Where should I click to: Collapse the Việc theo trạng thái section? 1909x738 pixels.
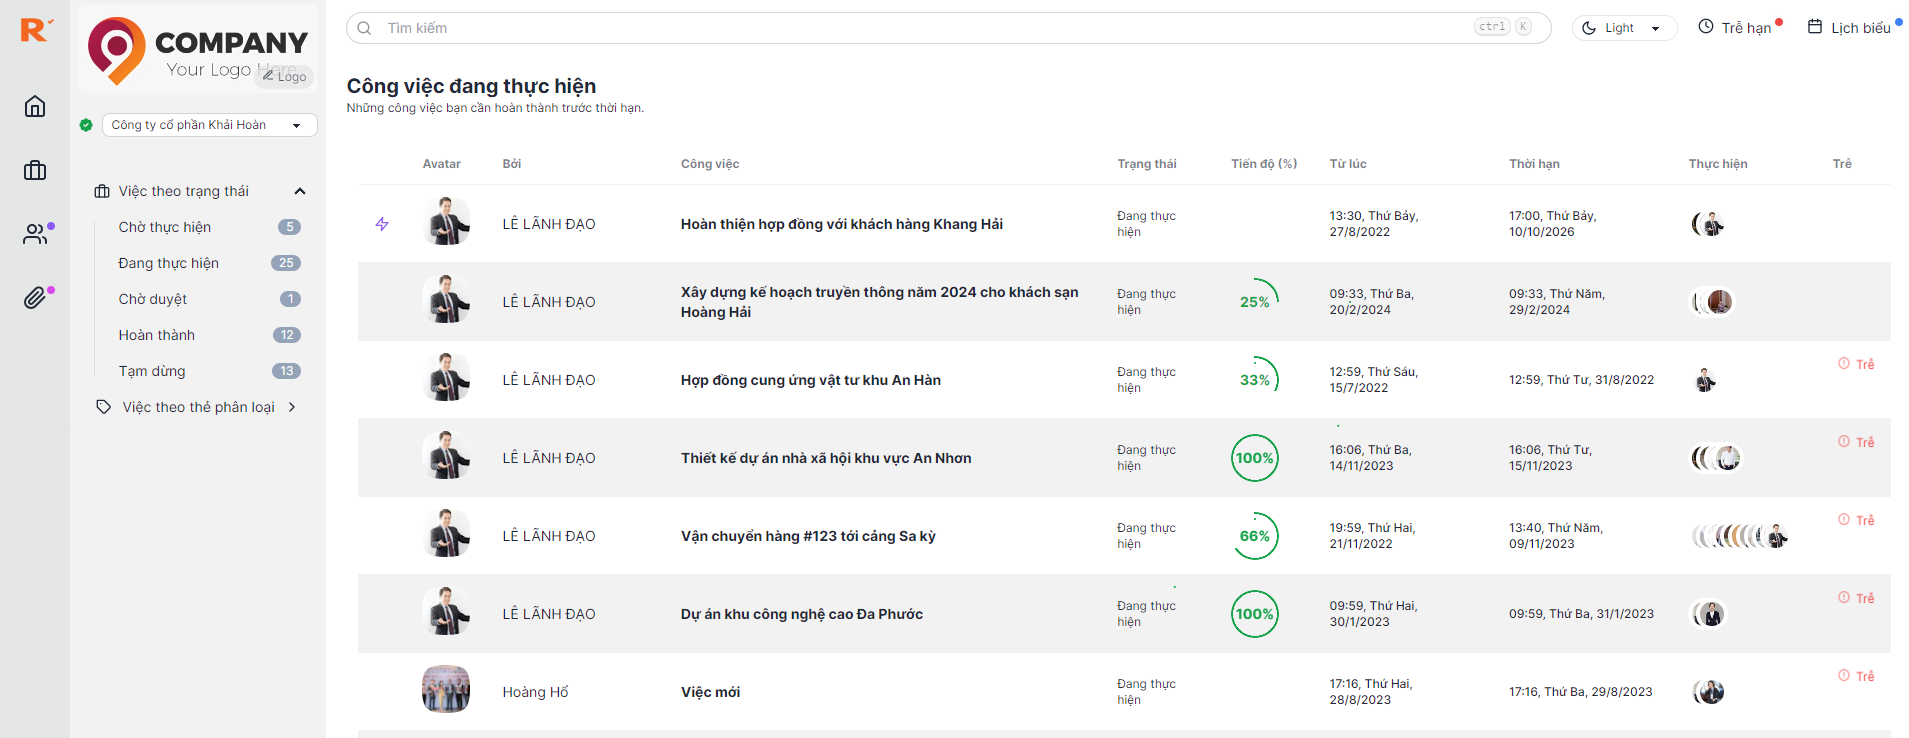tap(299, 191)
